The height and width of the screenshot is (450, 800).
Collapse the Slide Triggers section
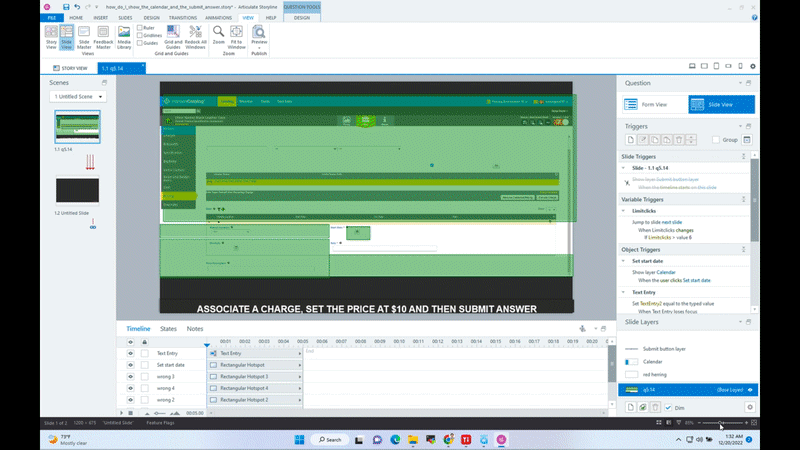743,157
